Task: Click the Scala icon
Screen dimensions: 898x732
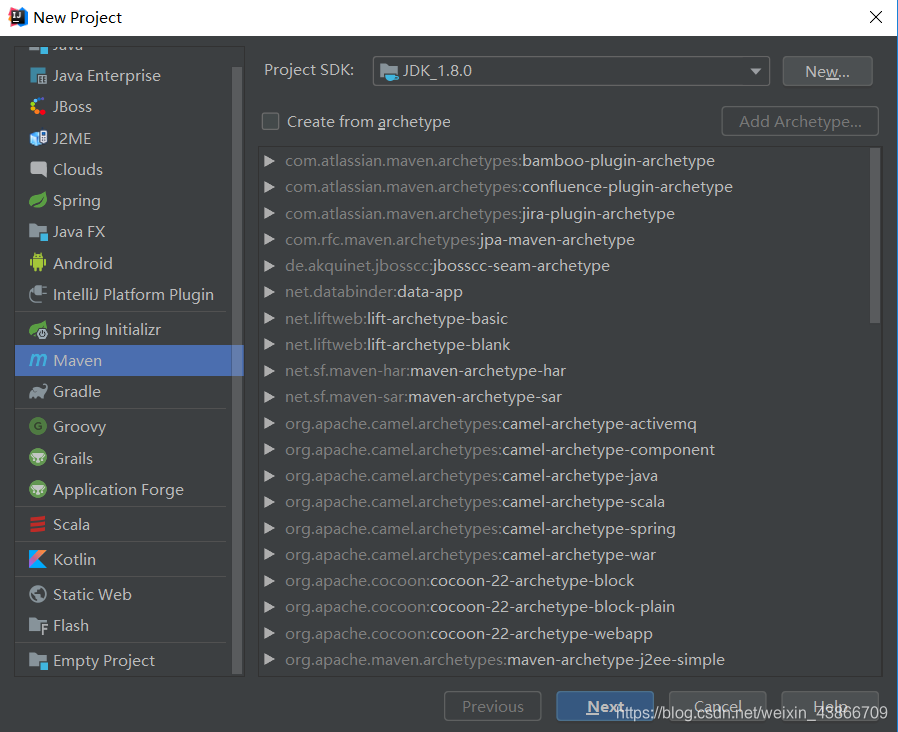Action: coord(38,525)
